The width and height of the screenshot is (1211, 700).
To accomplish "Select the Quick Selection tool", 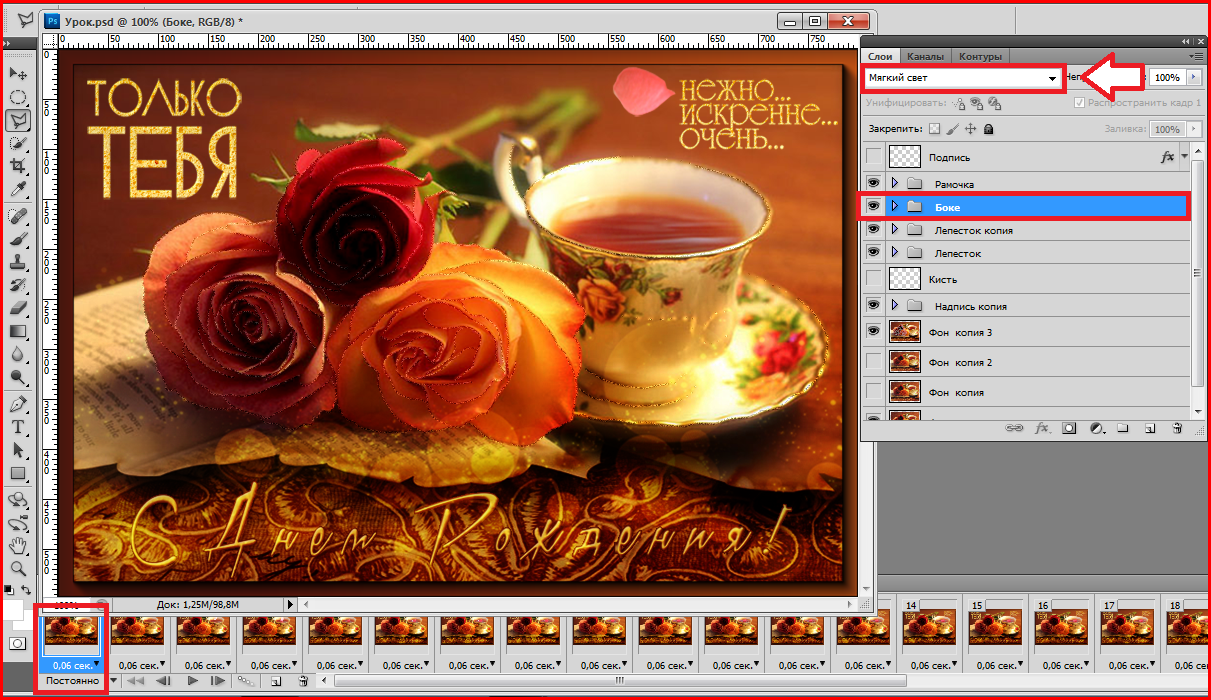I will [18, 144].
